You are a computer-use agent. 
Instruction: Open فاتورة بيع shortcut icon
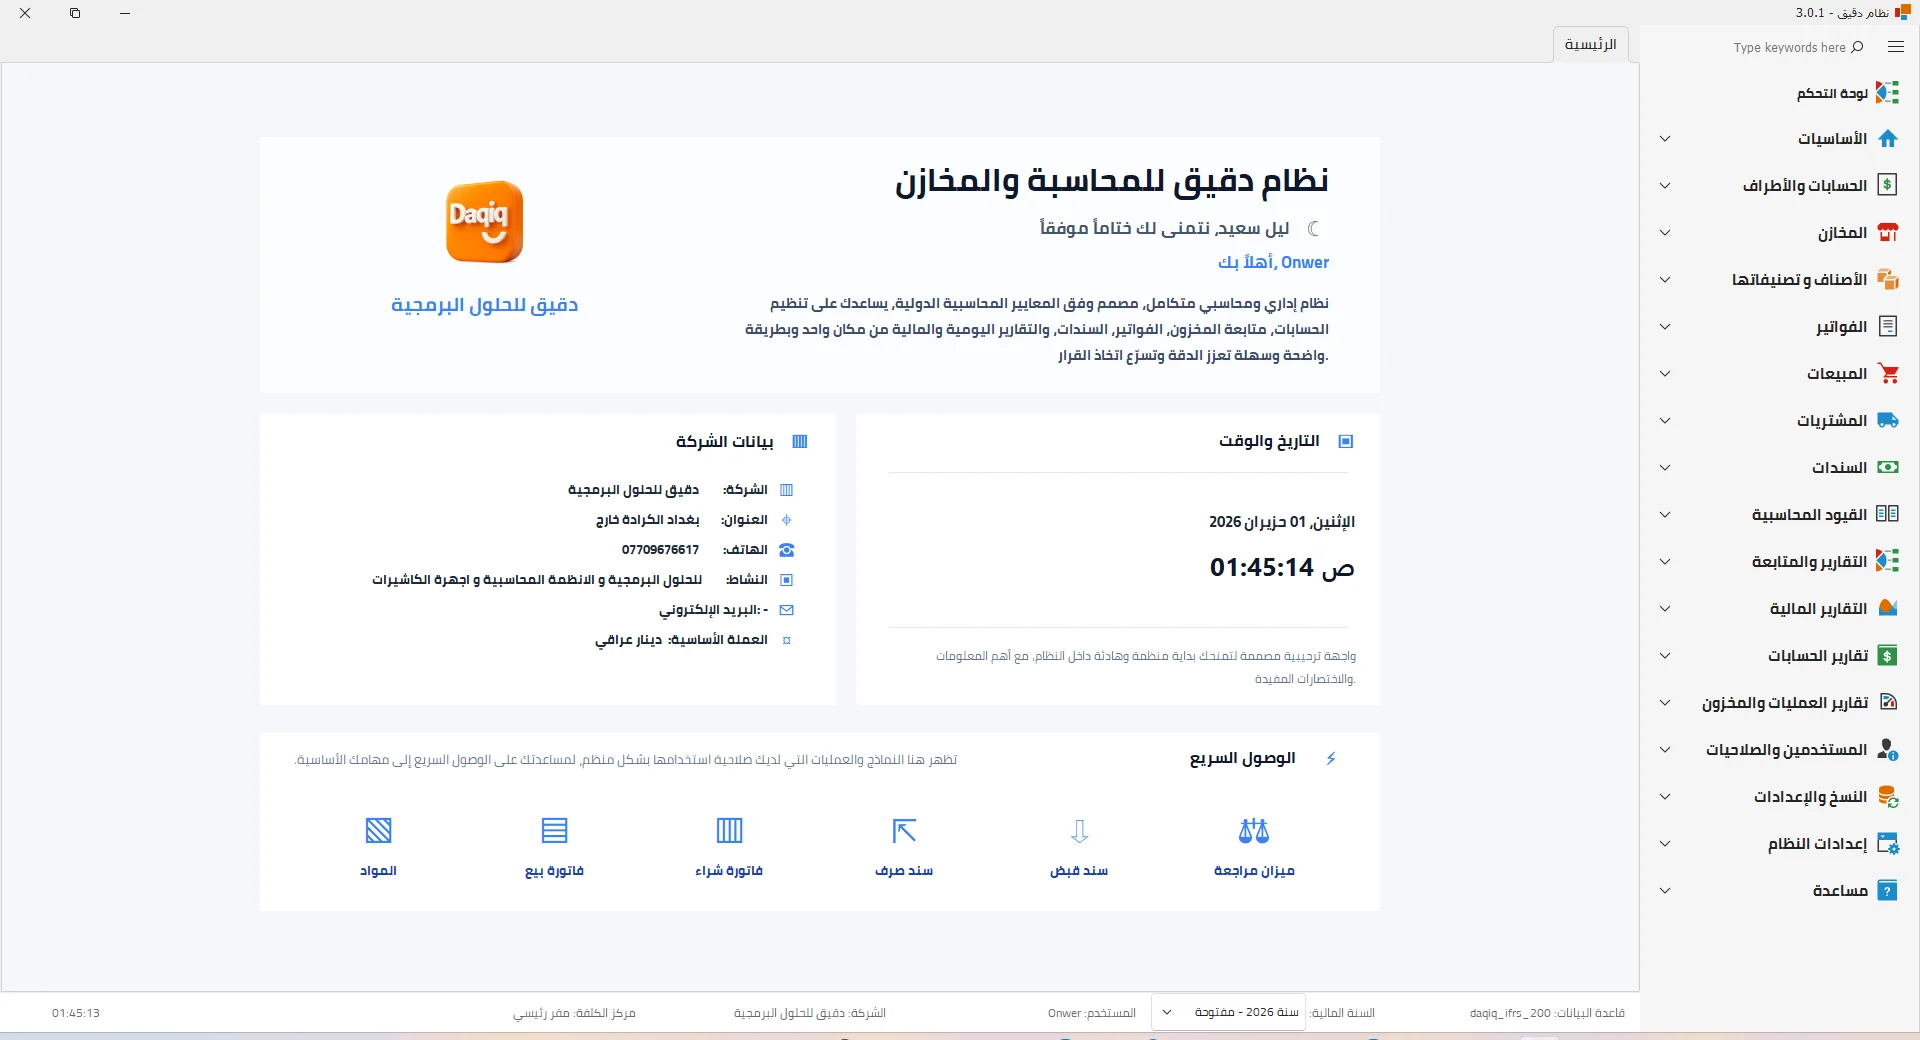pos(554,830)
